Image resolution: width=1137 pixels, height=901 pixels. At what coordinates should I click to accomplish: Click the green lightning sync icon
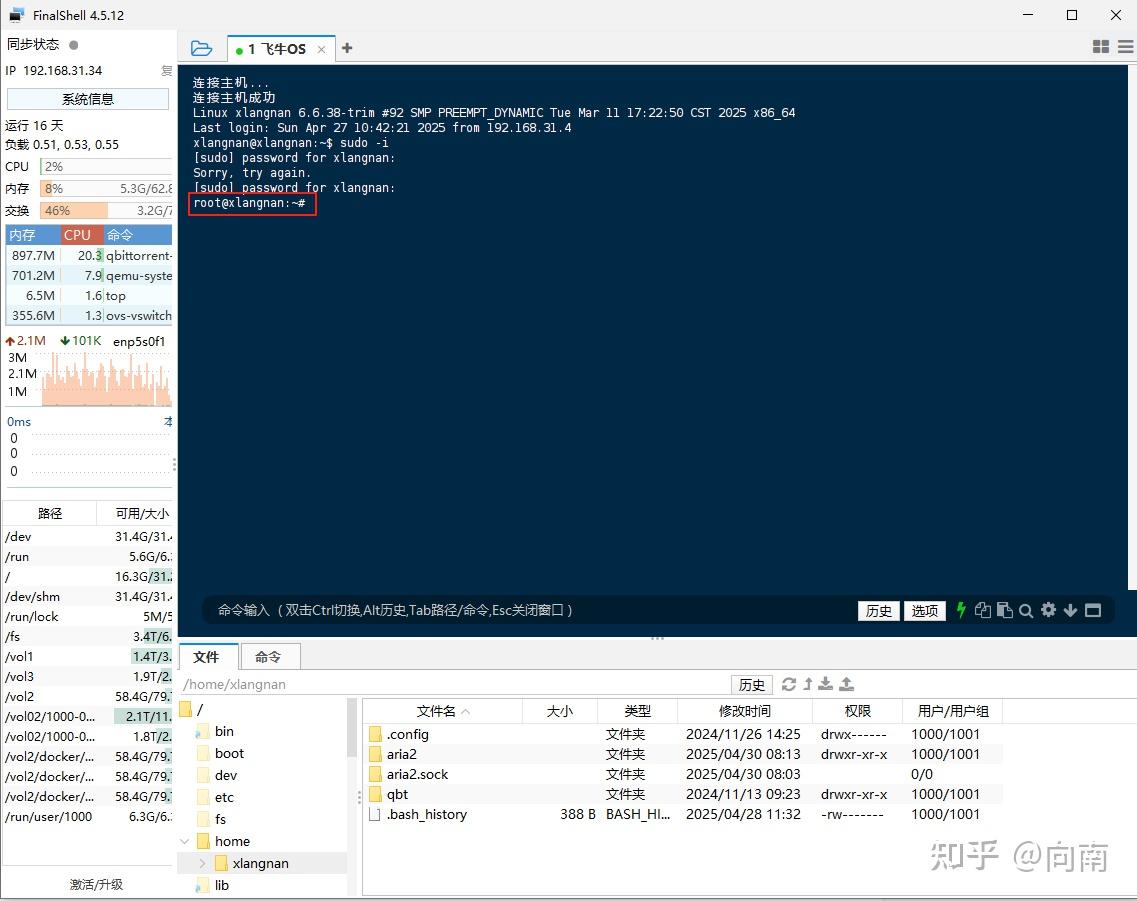960,610
